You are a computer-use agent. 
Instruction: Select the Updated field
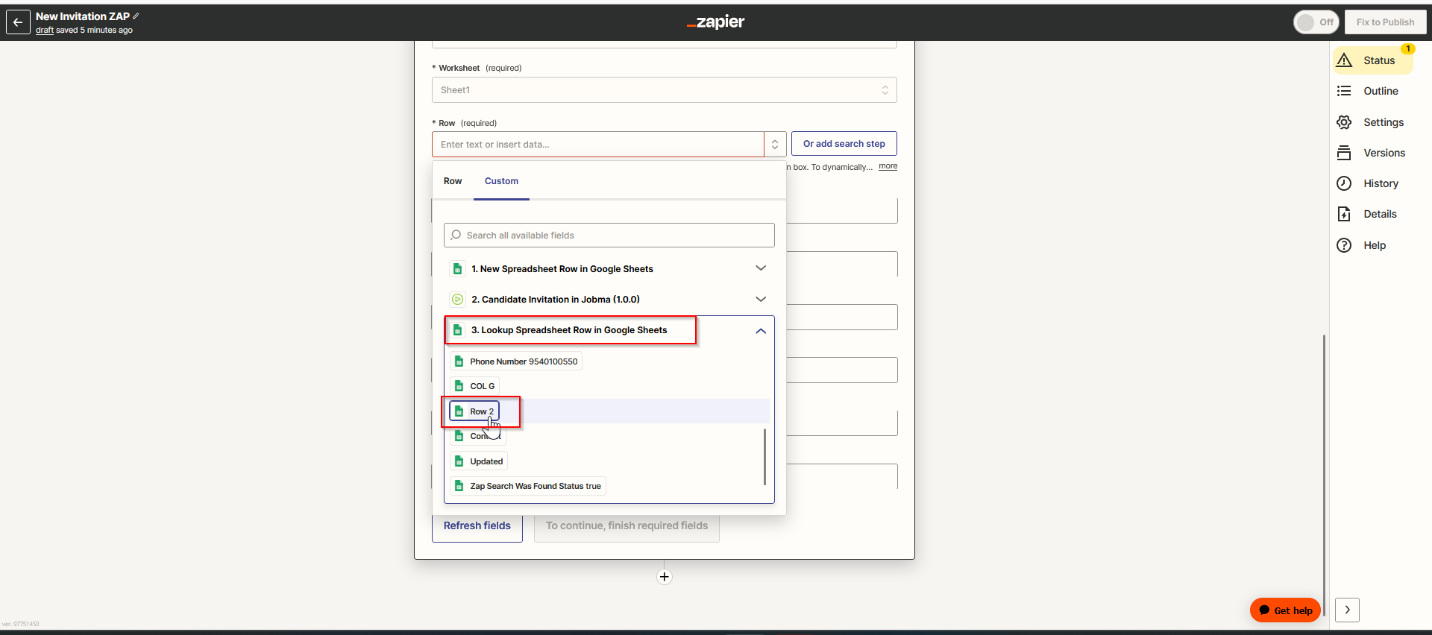coord(478,461)
